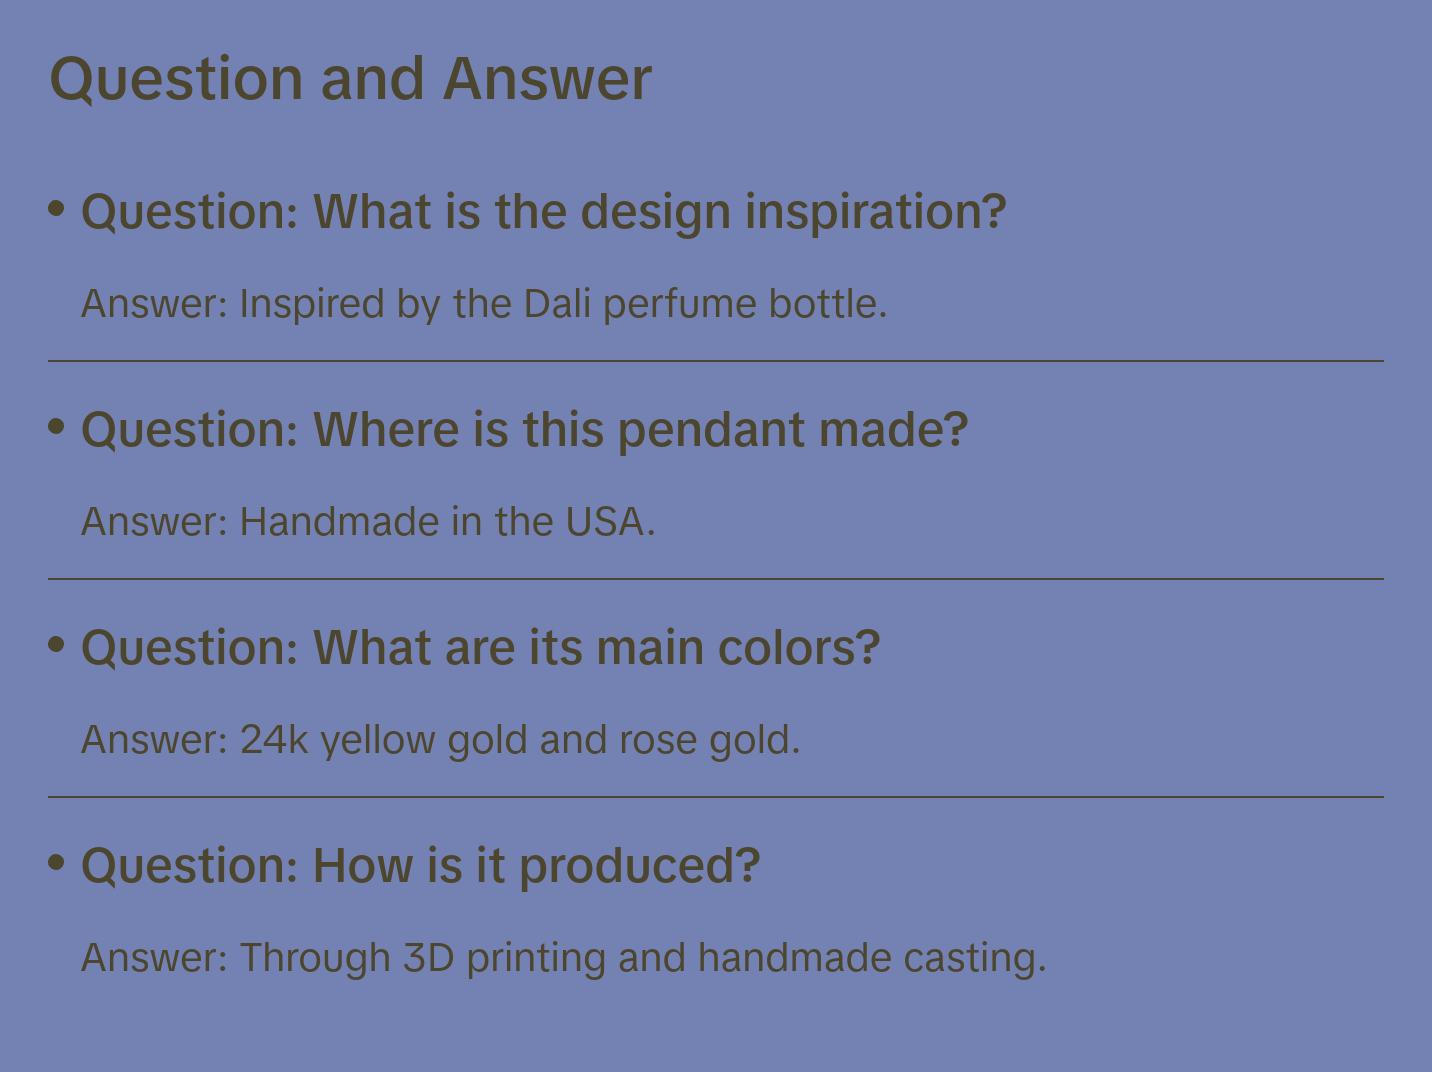The height and width of the screenshot is (1072, 1432).
Task: Click the divider line below the Dali answer
Action: [716, 361]
